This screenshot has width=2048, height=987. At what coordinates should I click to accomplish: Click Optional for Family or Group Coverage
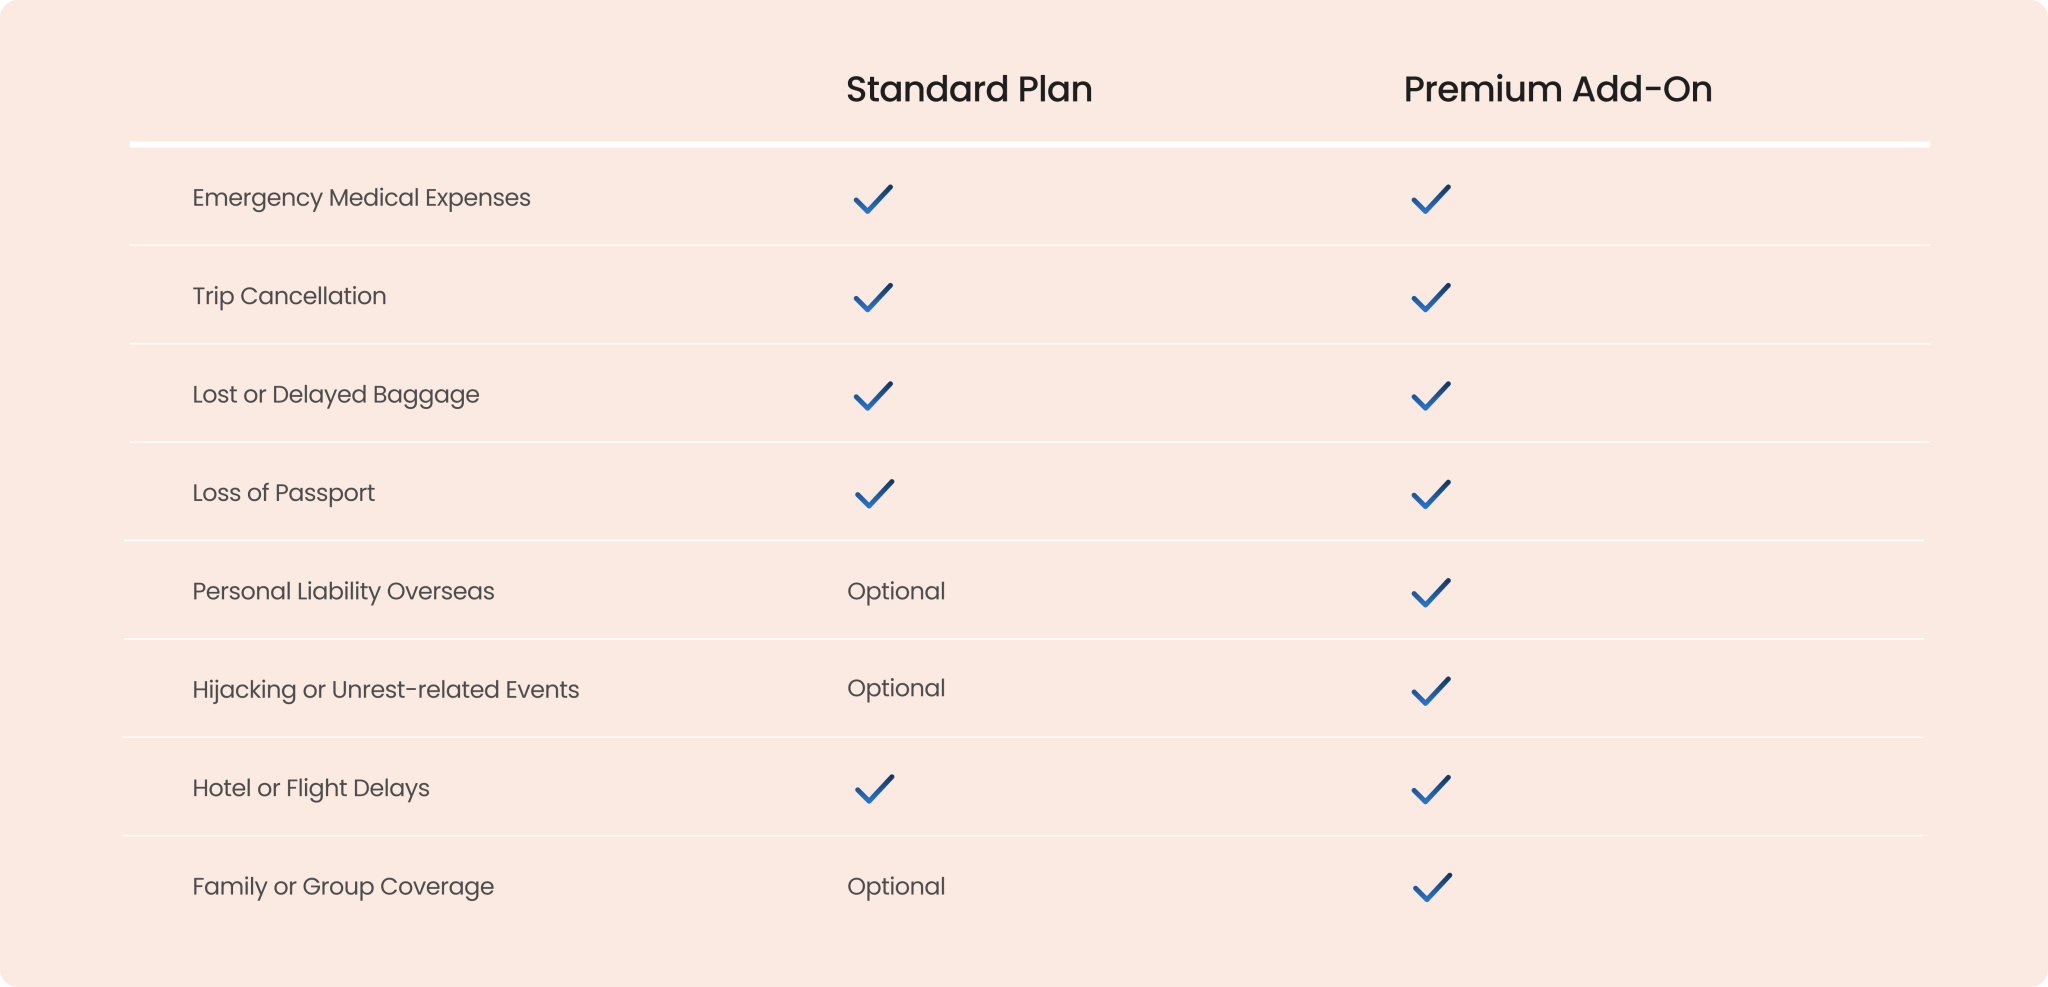point(896,886)
